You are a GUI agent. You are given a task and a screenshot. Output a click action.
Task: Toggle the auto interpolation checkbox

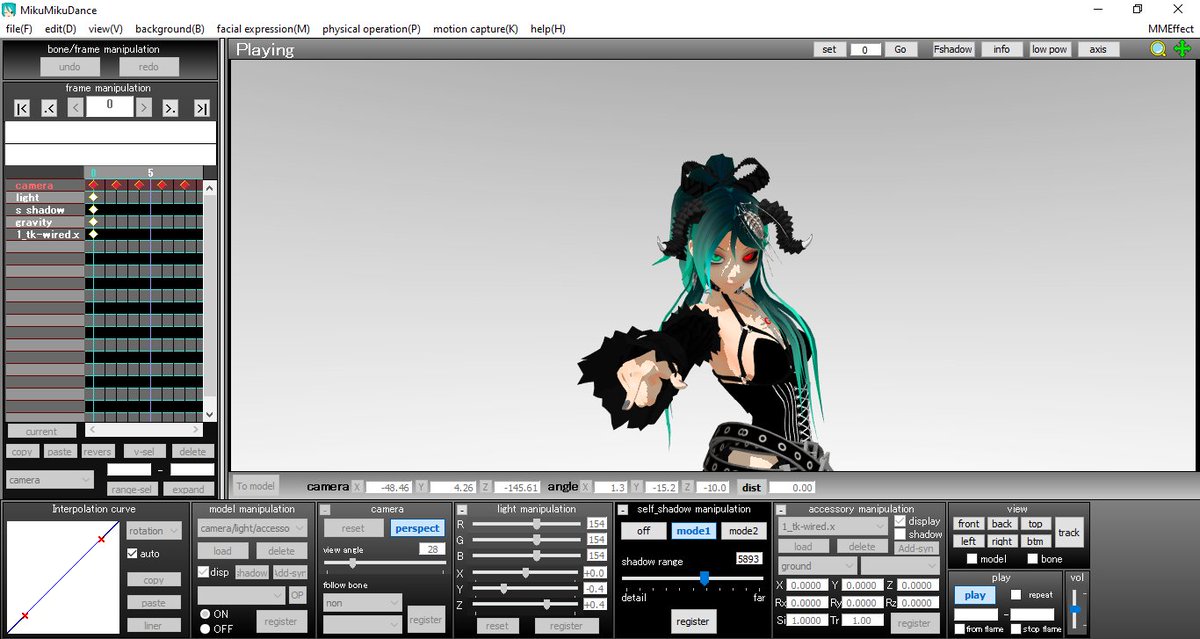(133, 554)
